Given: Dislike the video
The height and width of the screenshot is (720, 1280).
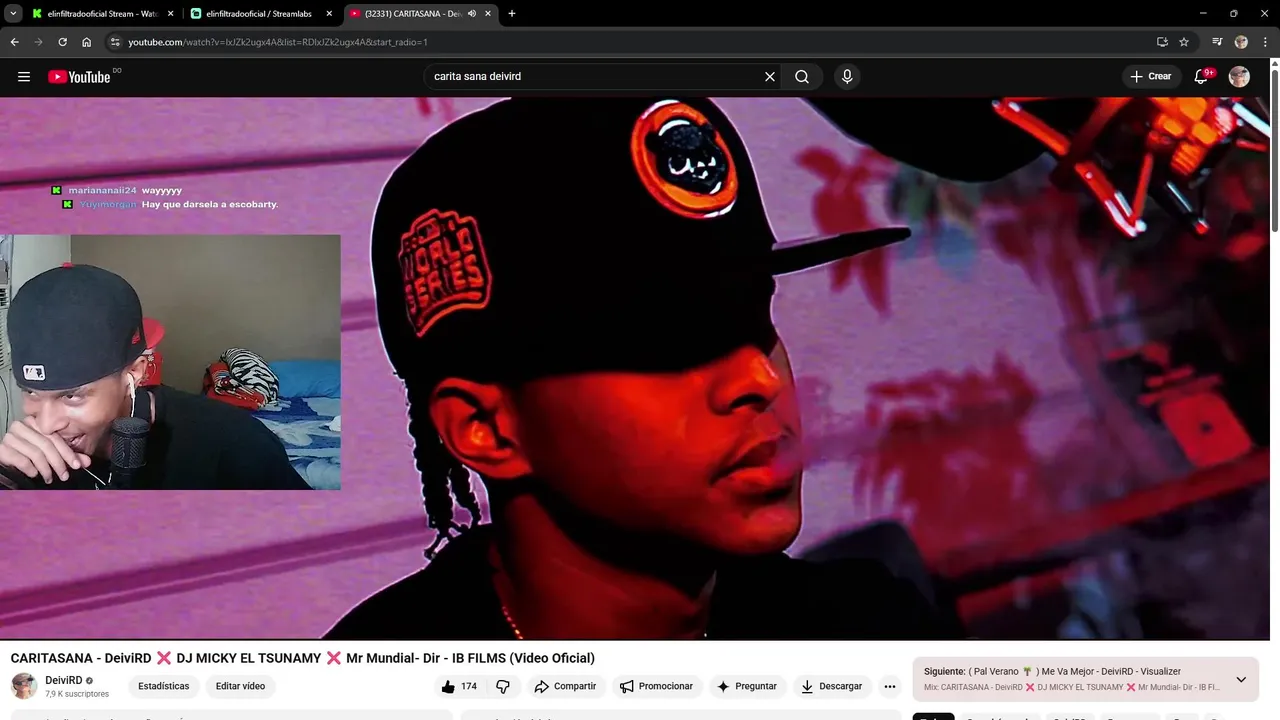Looking at the screenshot, I should coord(503,686).
